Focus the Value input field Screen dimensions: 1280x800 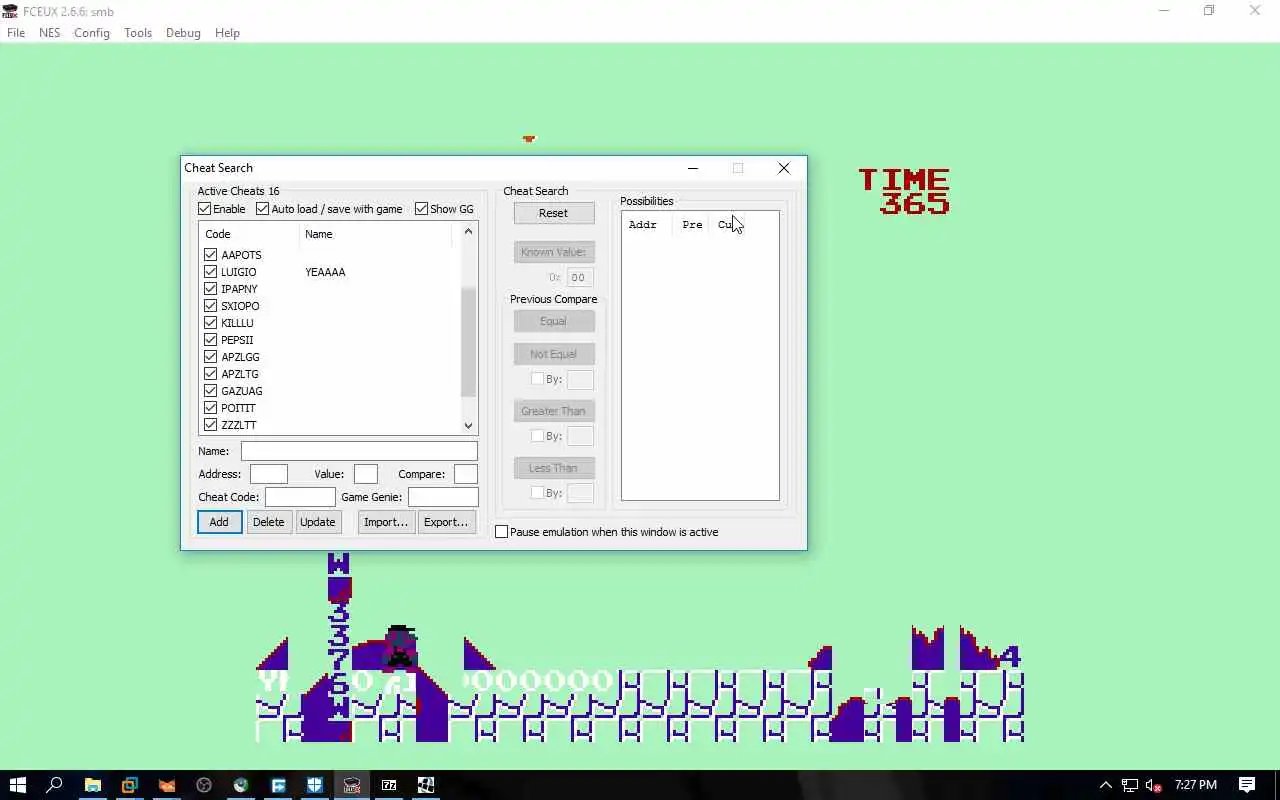pos(366,474)
